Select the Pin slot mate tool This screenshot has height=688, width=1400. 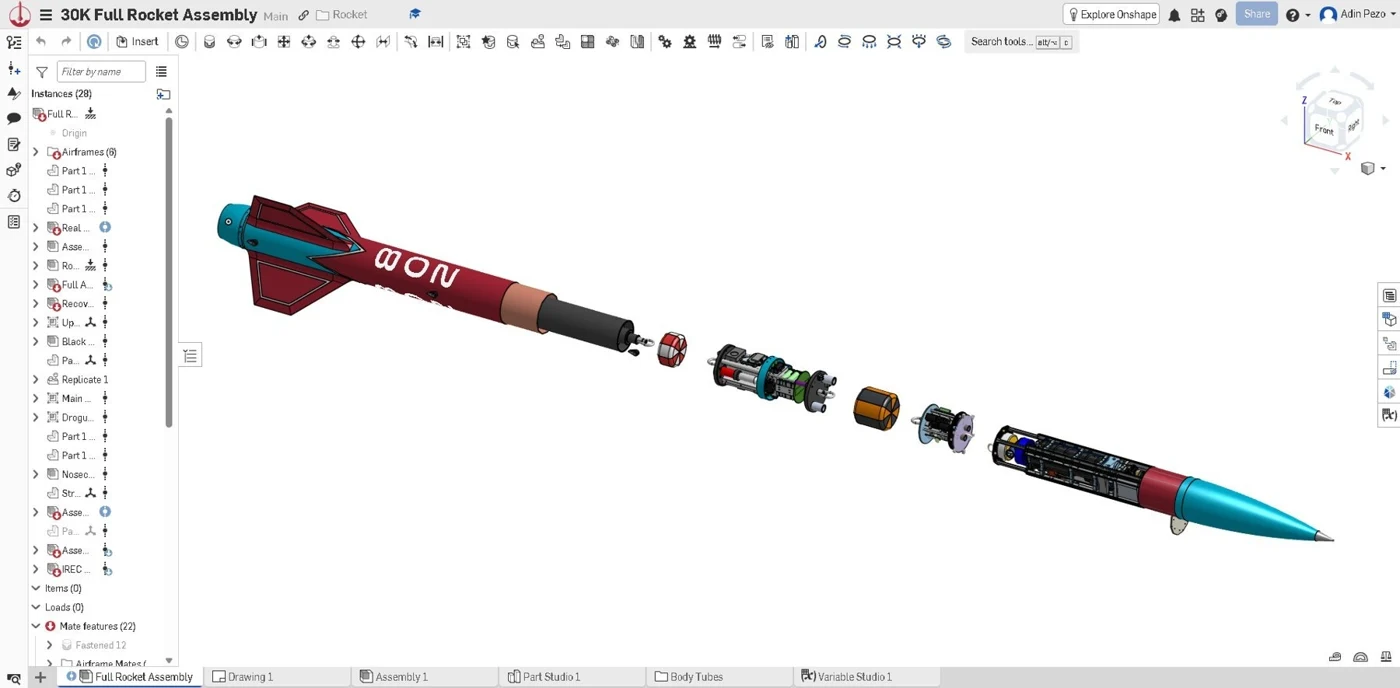coord(333,42)
